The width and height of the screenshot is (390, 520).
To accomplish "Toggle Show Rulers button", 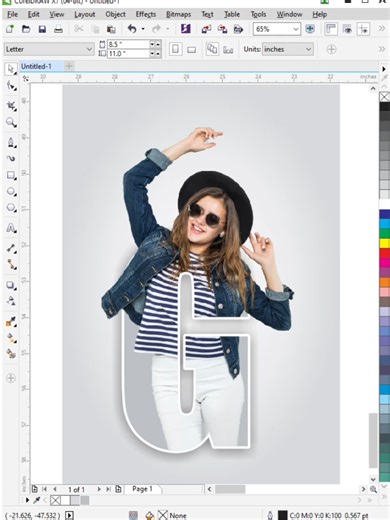I will tap(331, 29).
